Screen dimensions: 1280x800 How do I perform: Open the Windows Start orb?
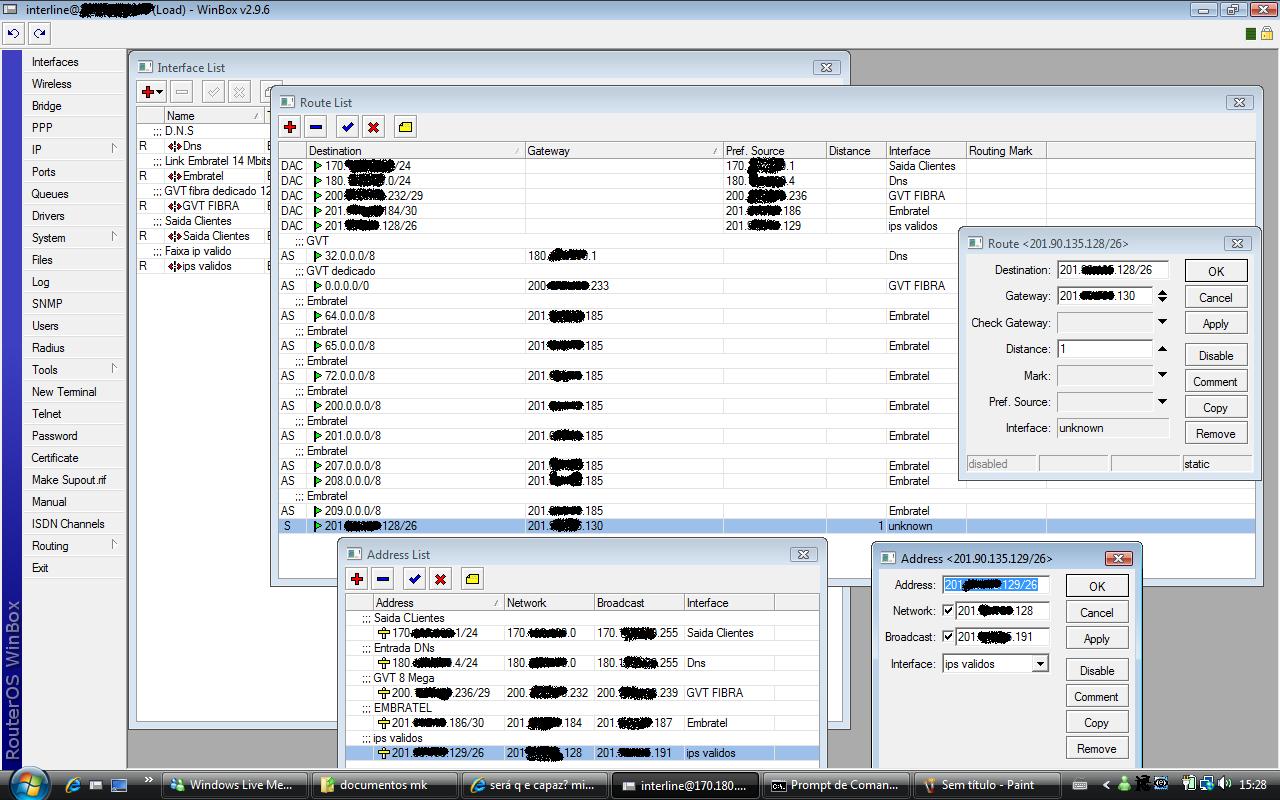click(x=28, y=783)
